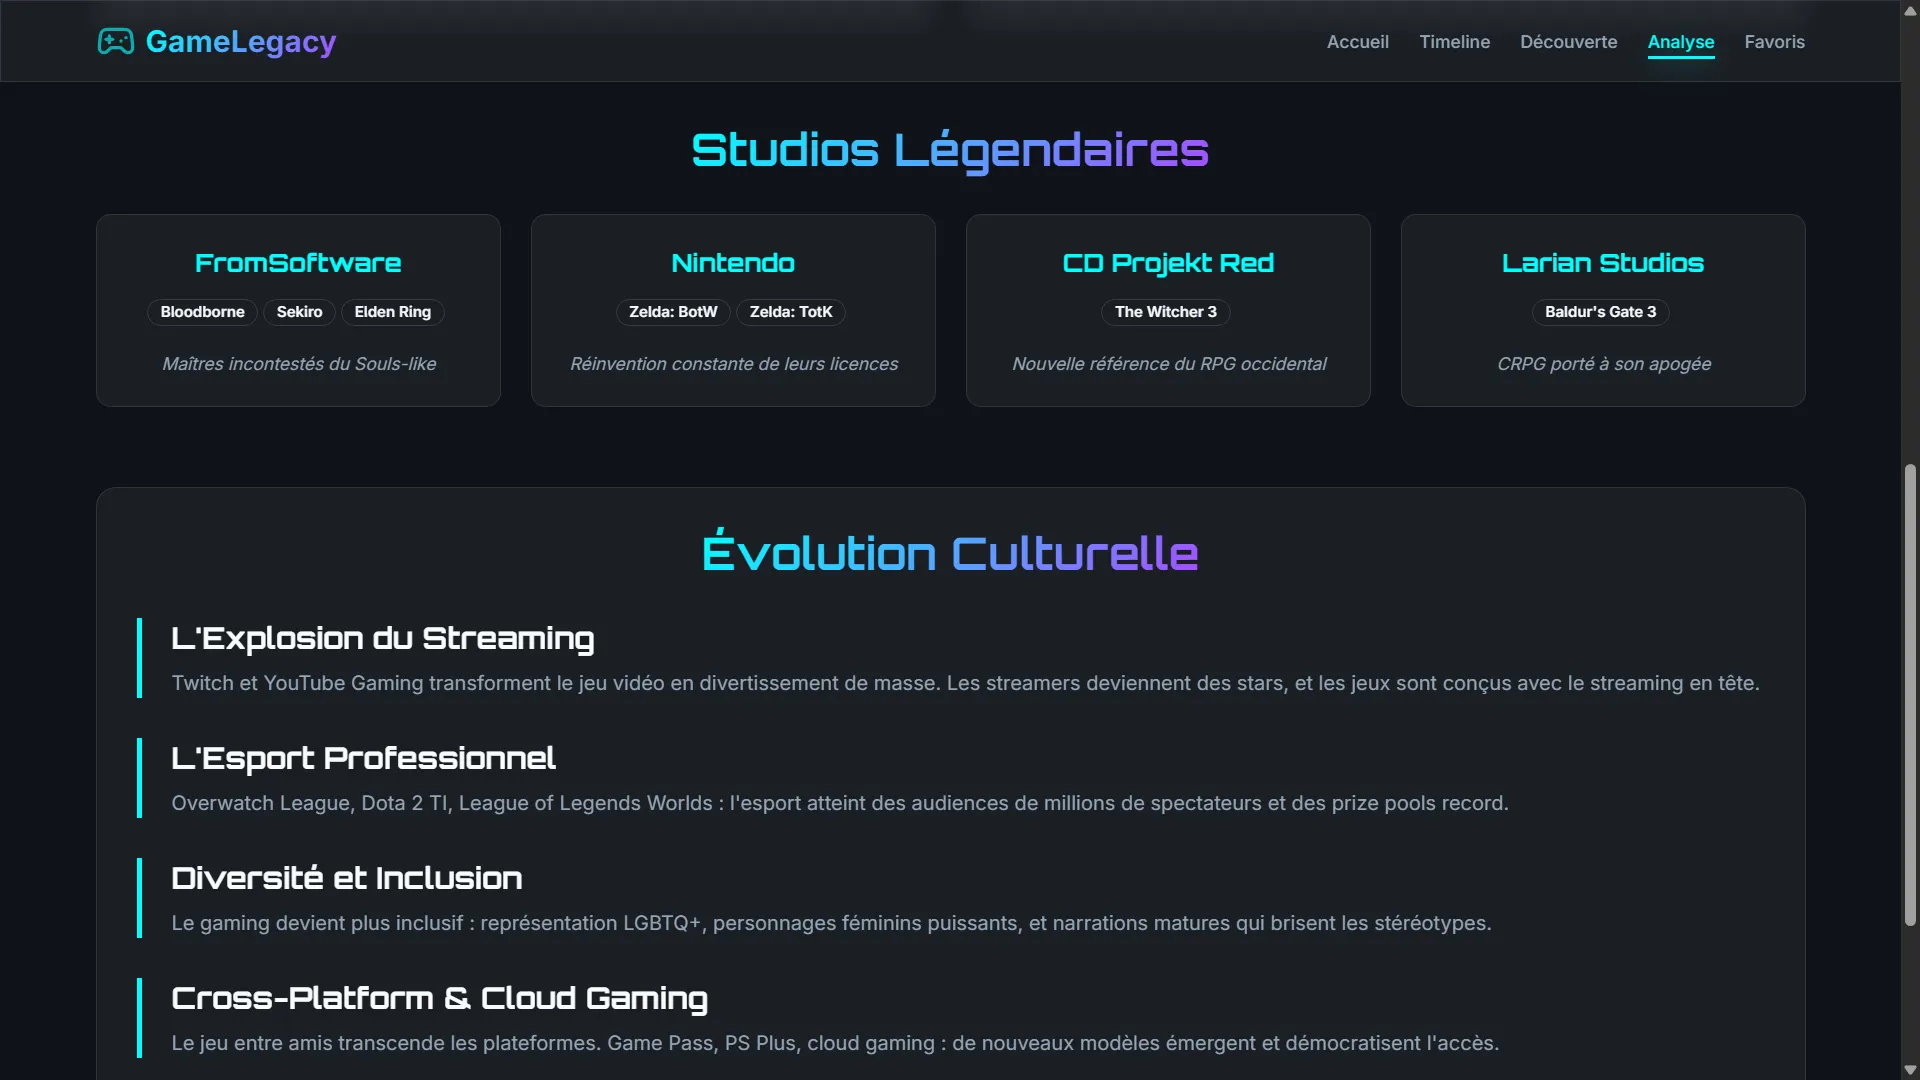
Task: Go to the Favoris page
Action: tap(1775, 42)
